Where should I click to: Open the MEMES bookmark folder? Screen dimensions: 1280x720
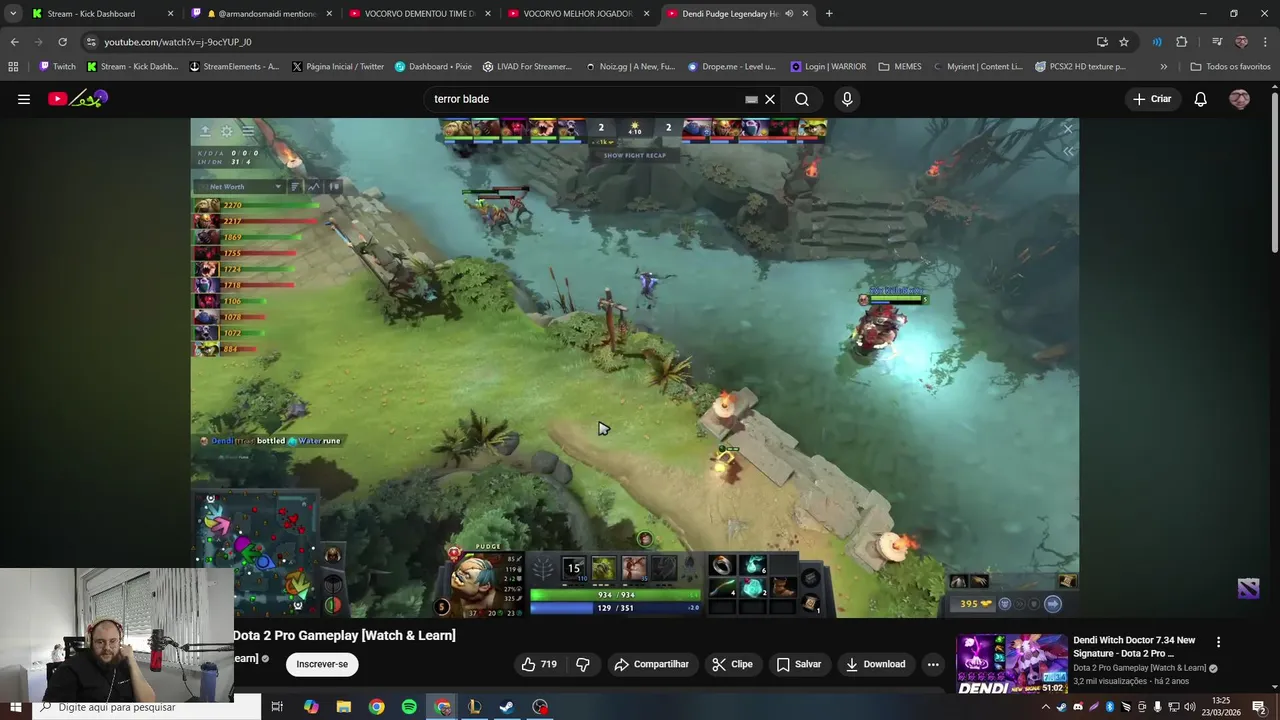(x=900, y=67)
